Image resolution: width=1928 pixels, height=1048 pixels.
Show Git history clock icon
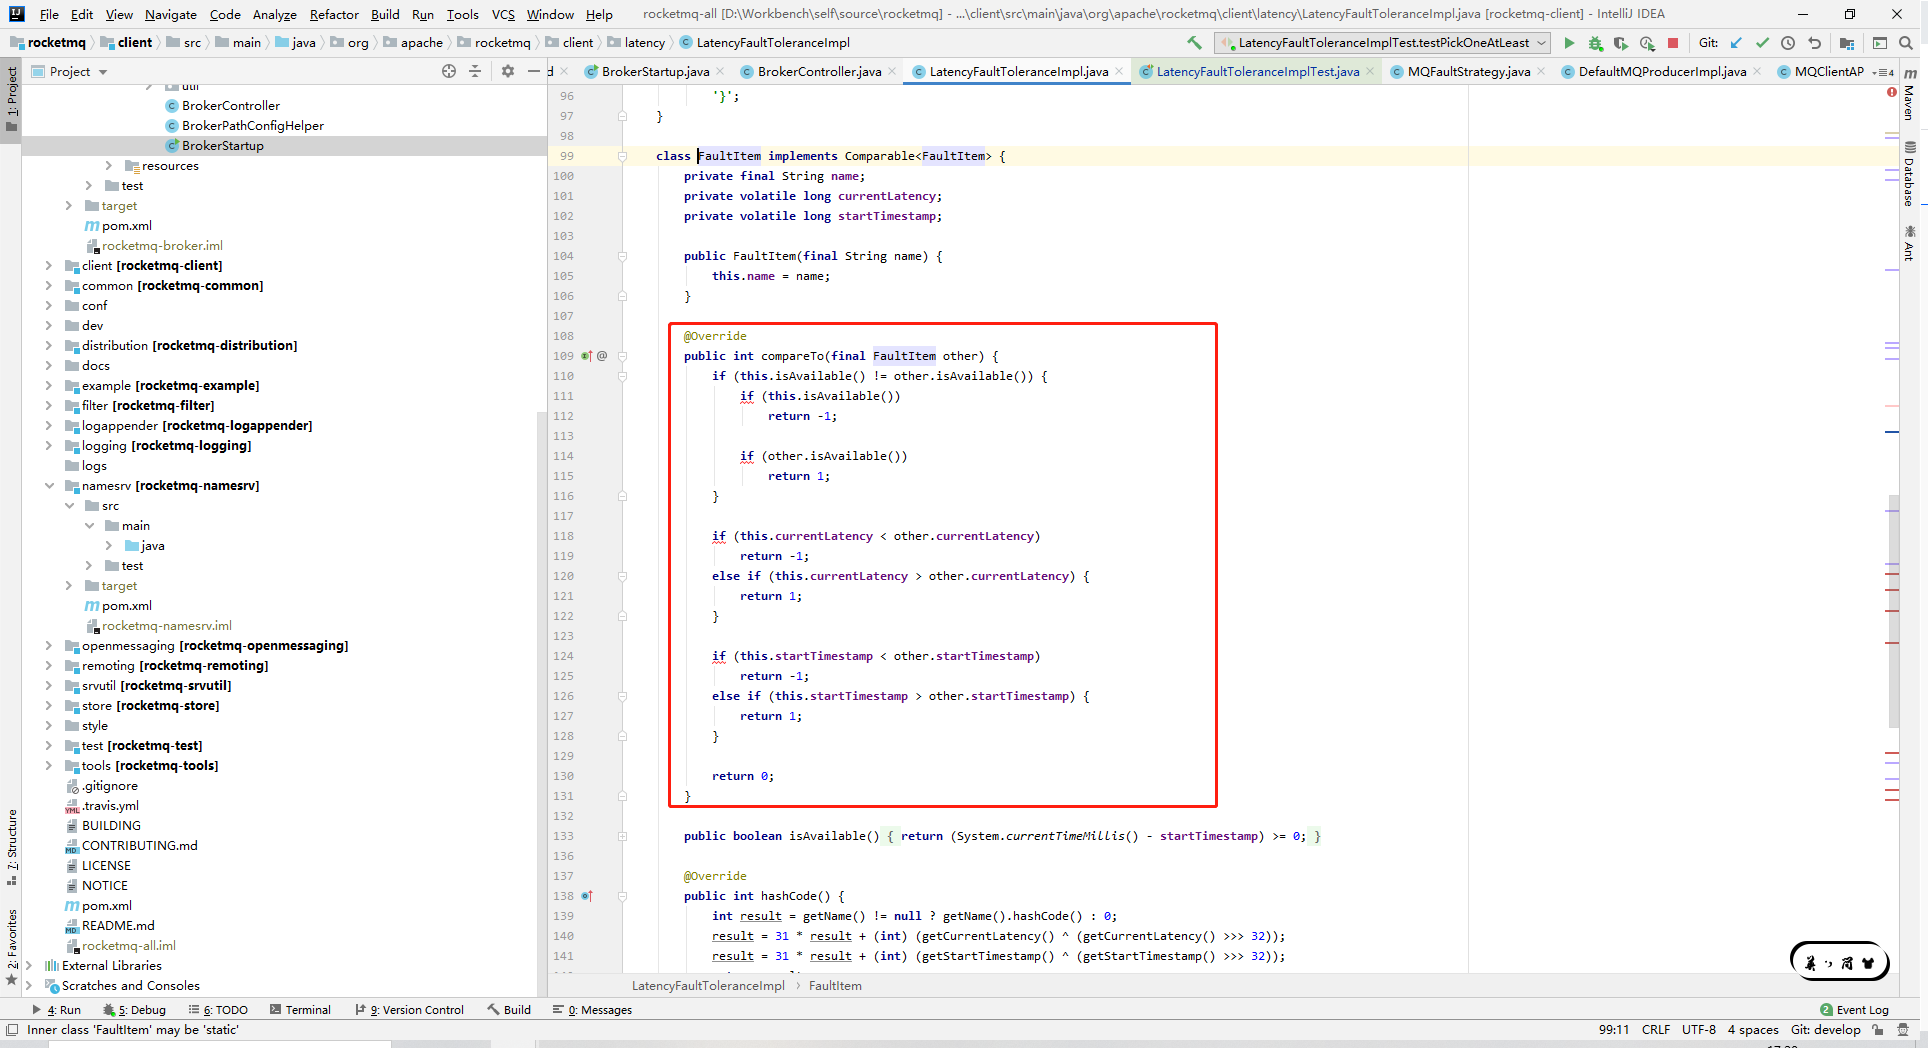pyautogui.click(x=1788, y=43)
